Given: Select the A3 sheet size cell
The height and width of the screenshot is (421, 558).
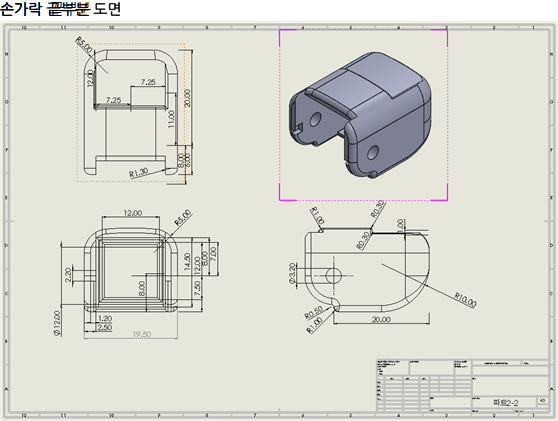Looking at the screenshot, I should [x=542, y=400].
